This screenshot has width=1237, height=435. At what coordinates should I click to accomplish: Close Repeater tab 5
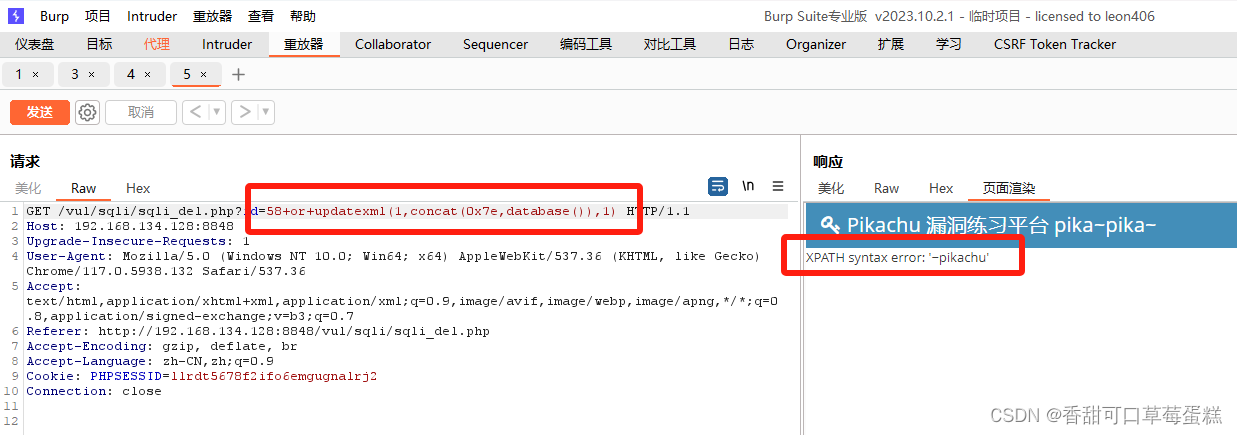(x=204, y=75)
